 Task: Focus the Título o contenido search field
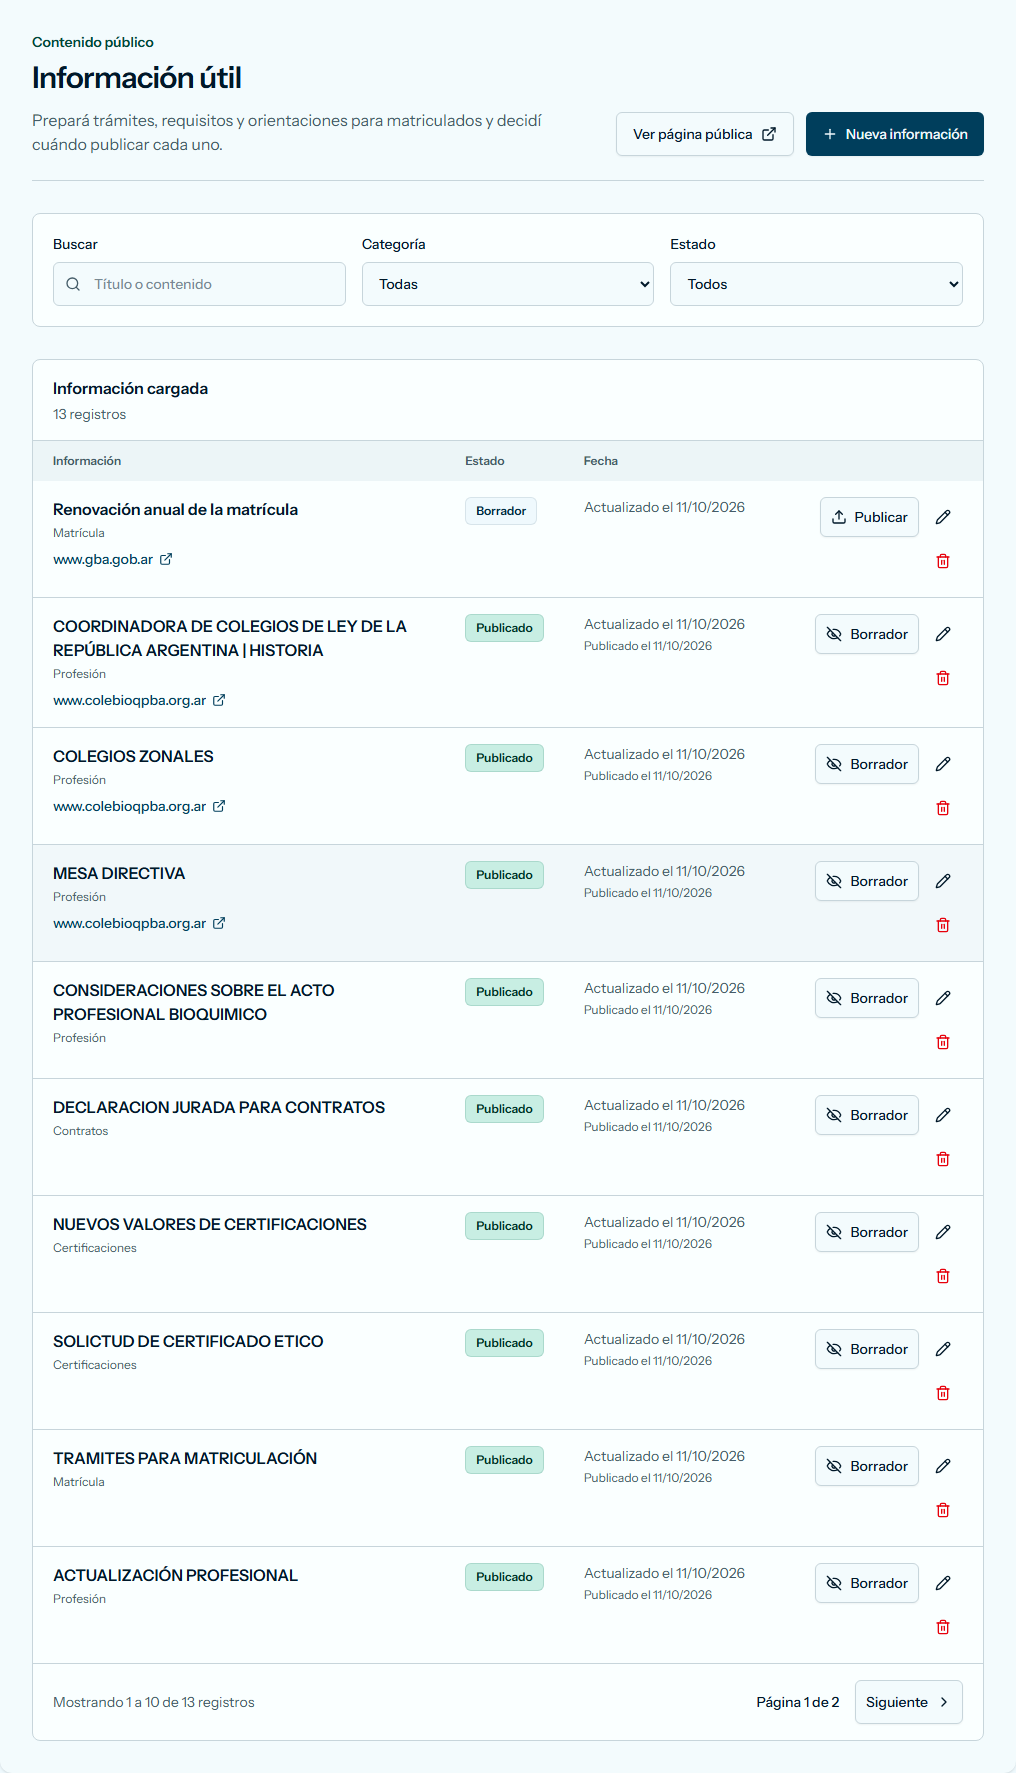199,284
